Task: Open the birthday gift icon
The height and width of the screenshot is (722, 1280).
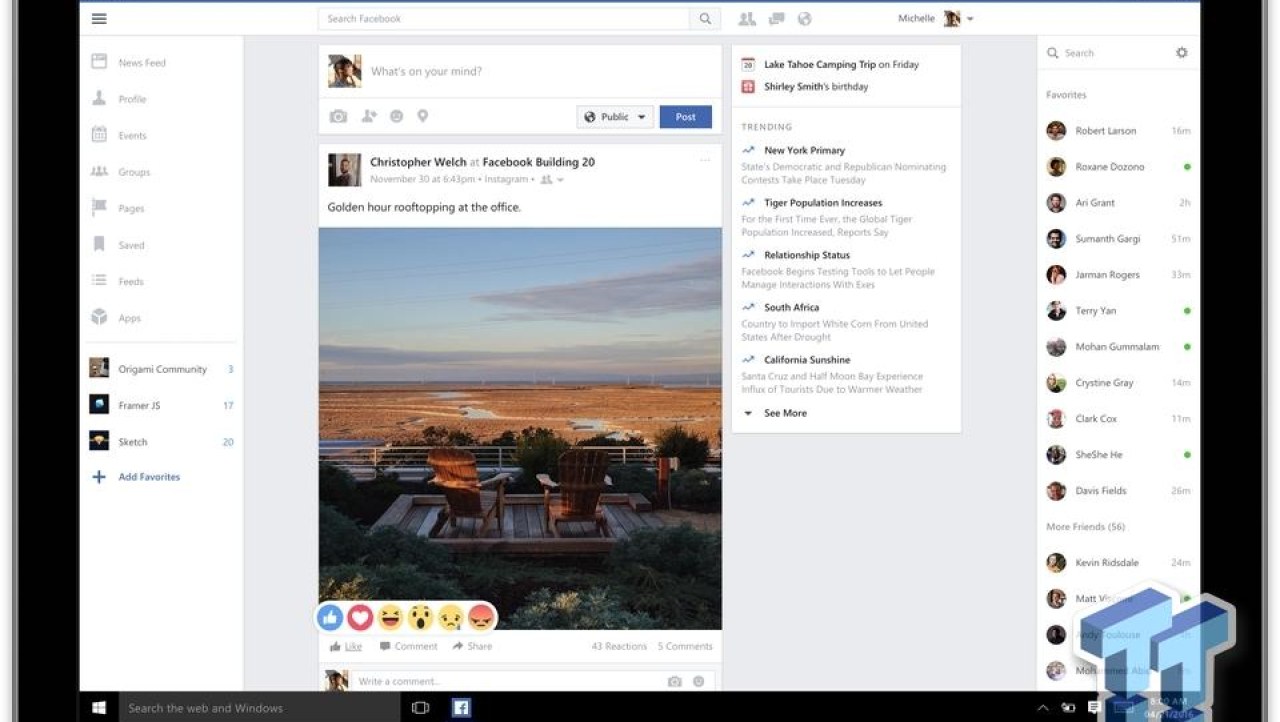Action: [748, 87]
